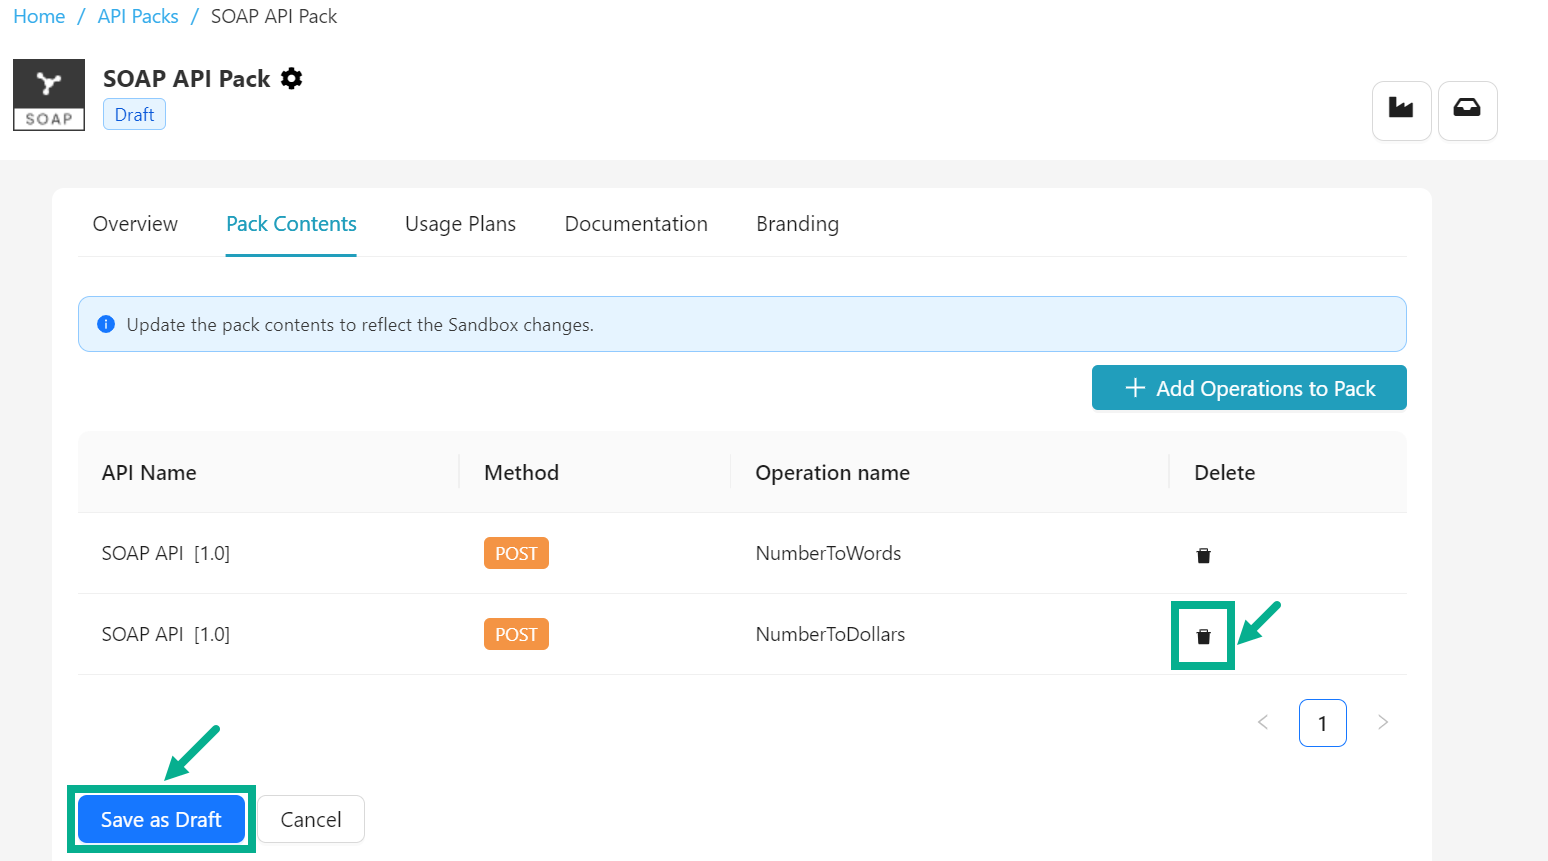1548x861 pixels.
Task: Select page 1 in pagination
Action: click(1322, 723)
